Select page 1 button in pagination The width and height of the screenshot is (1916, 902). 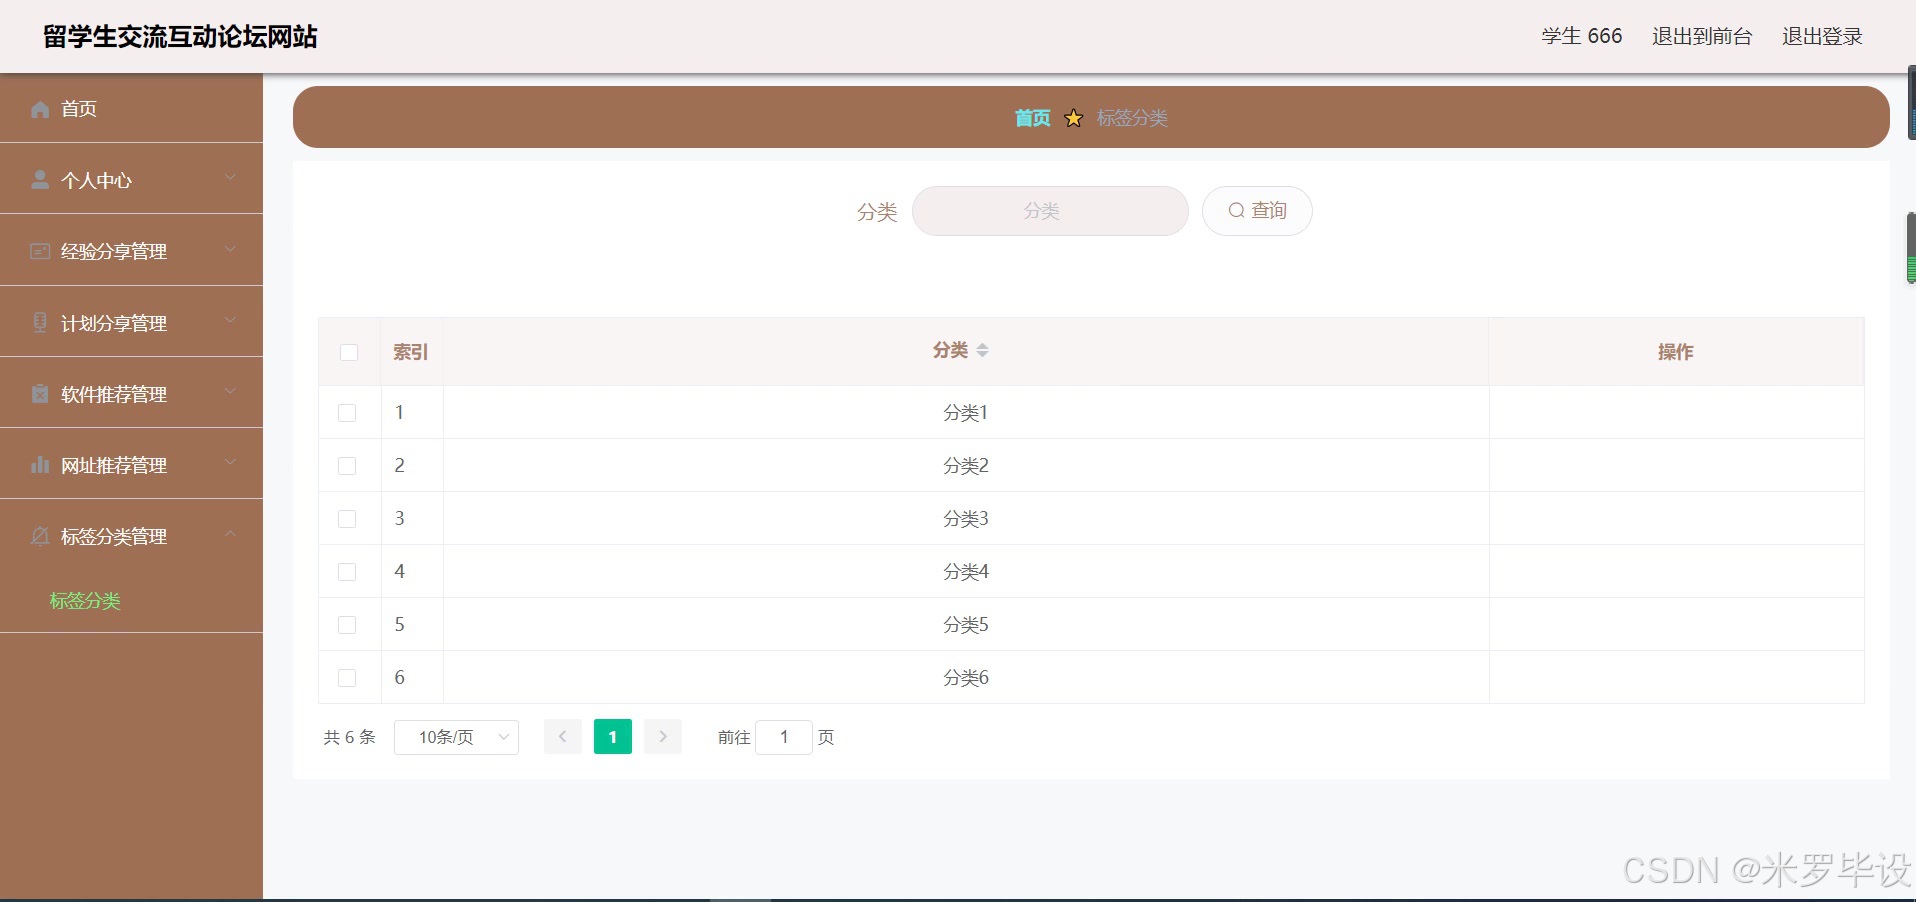613,737
